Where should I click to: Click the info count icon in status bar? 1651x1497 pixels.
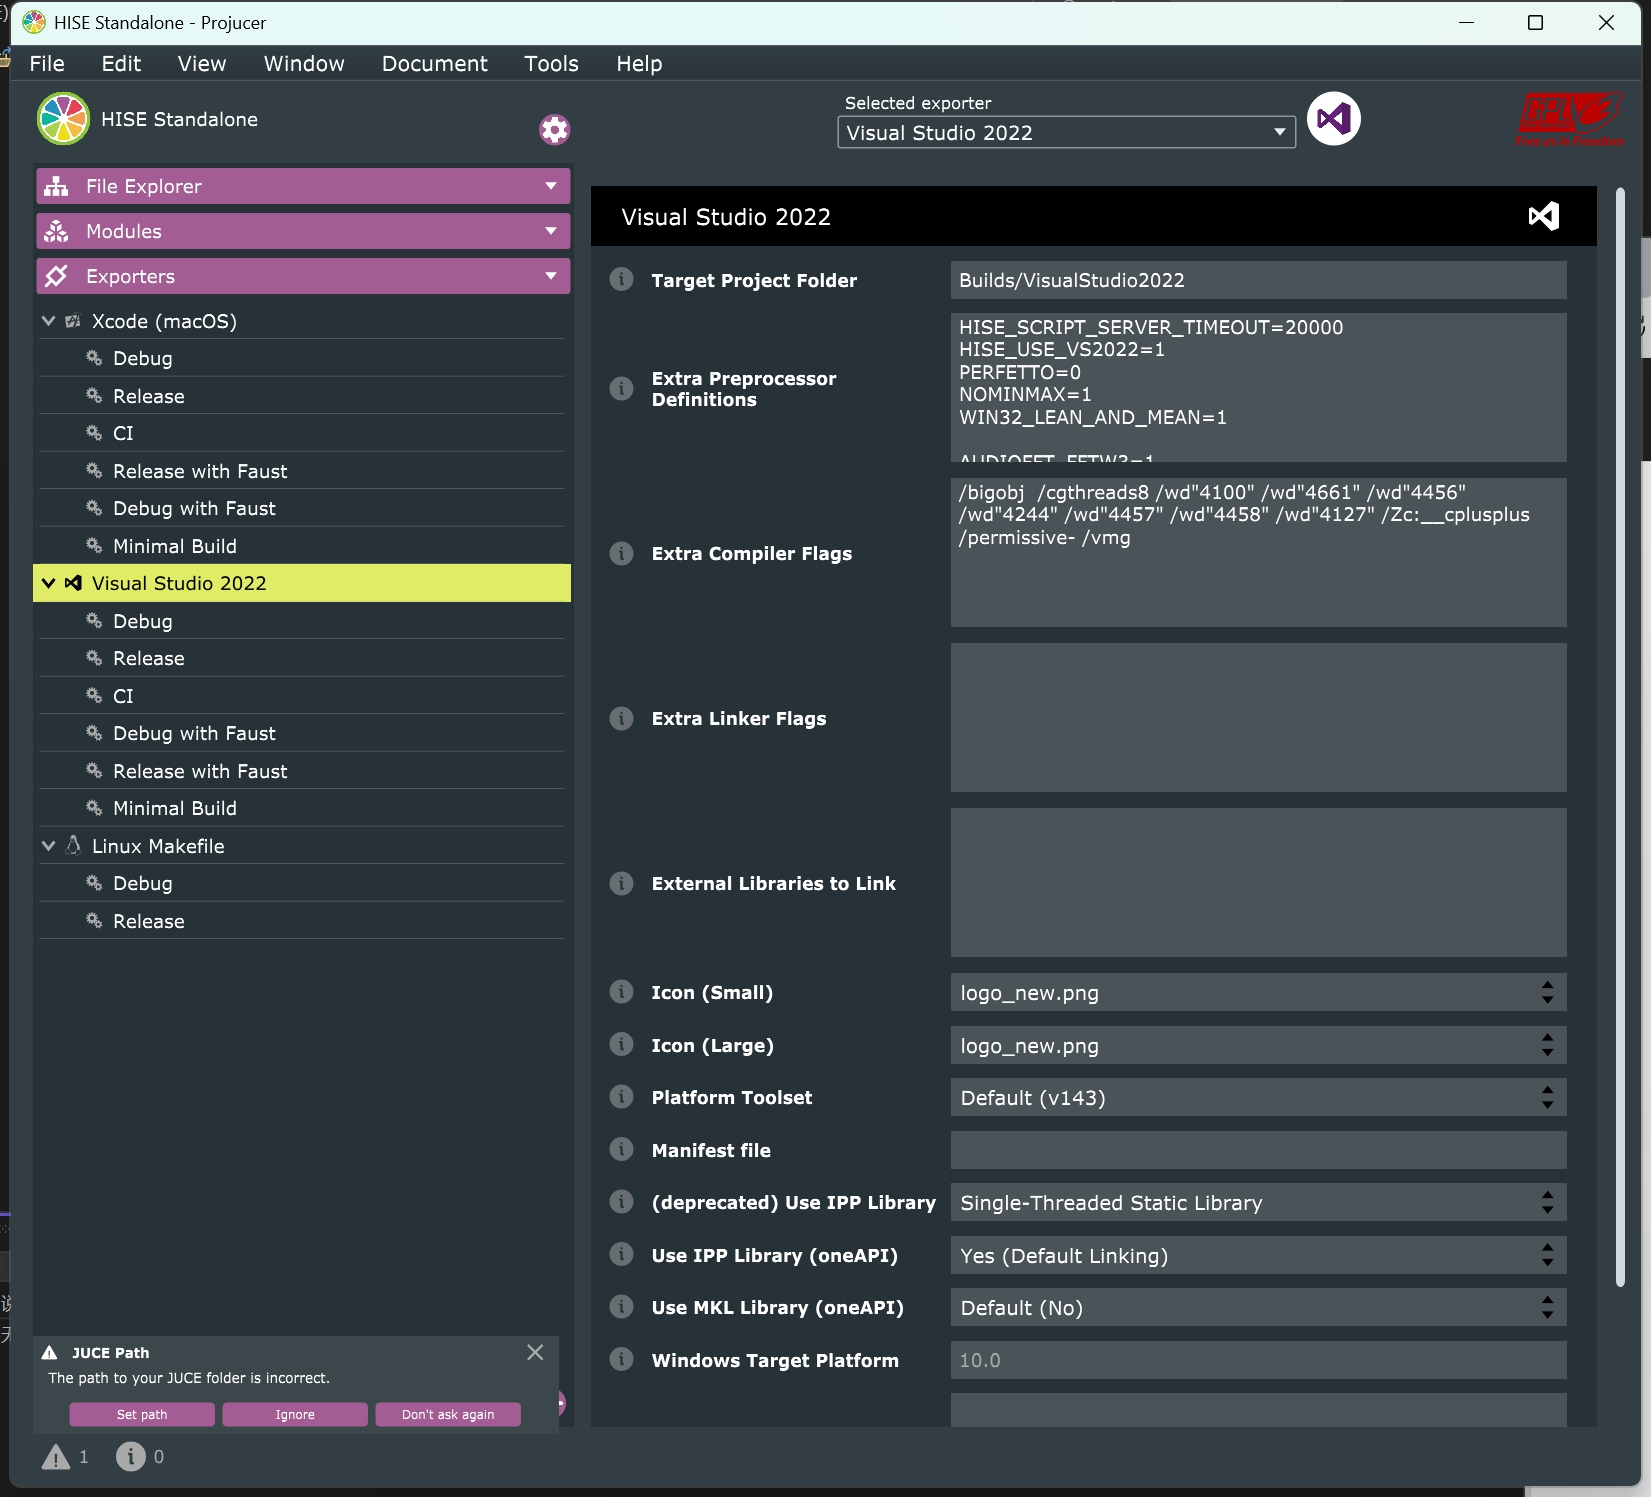point(130,1457)
